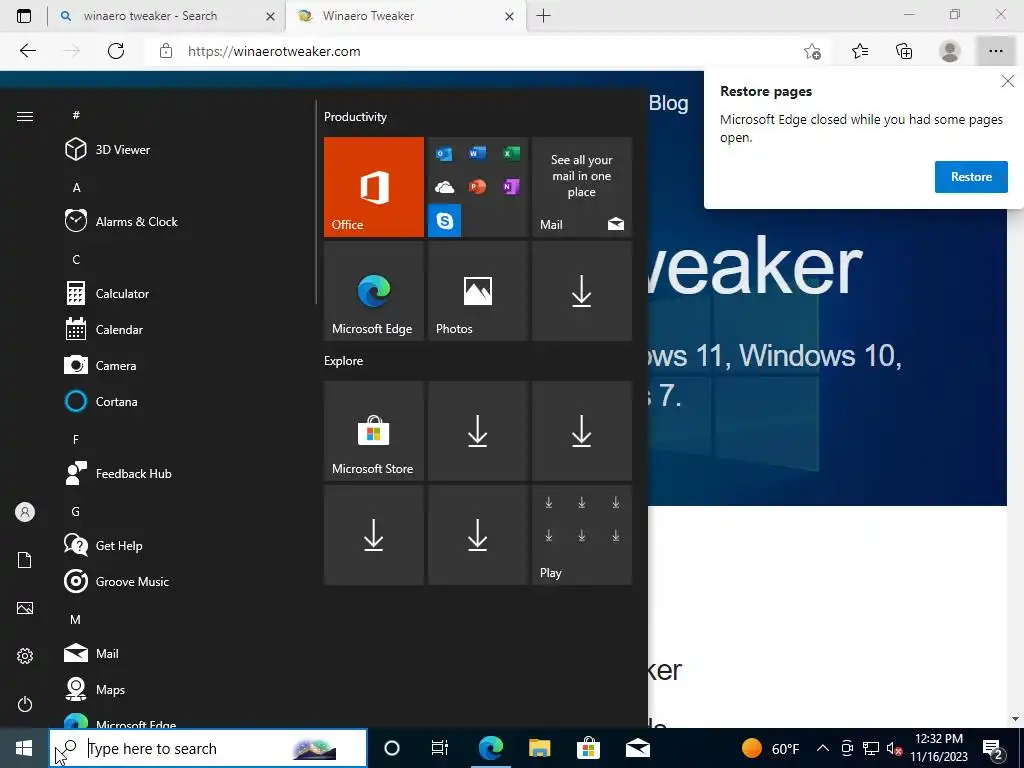1024x768 pixels.
Task: Open Groove Music
Action: (183, 581)
